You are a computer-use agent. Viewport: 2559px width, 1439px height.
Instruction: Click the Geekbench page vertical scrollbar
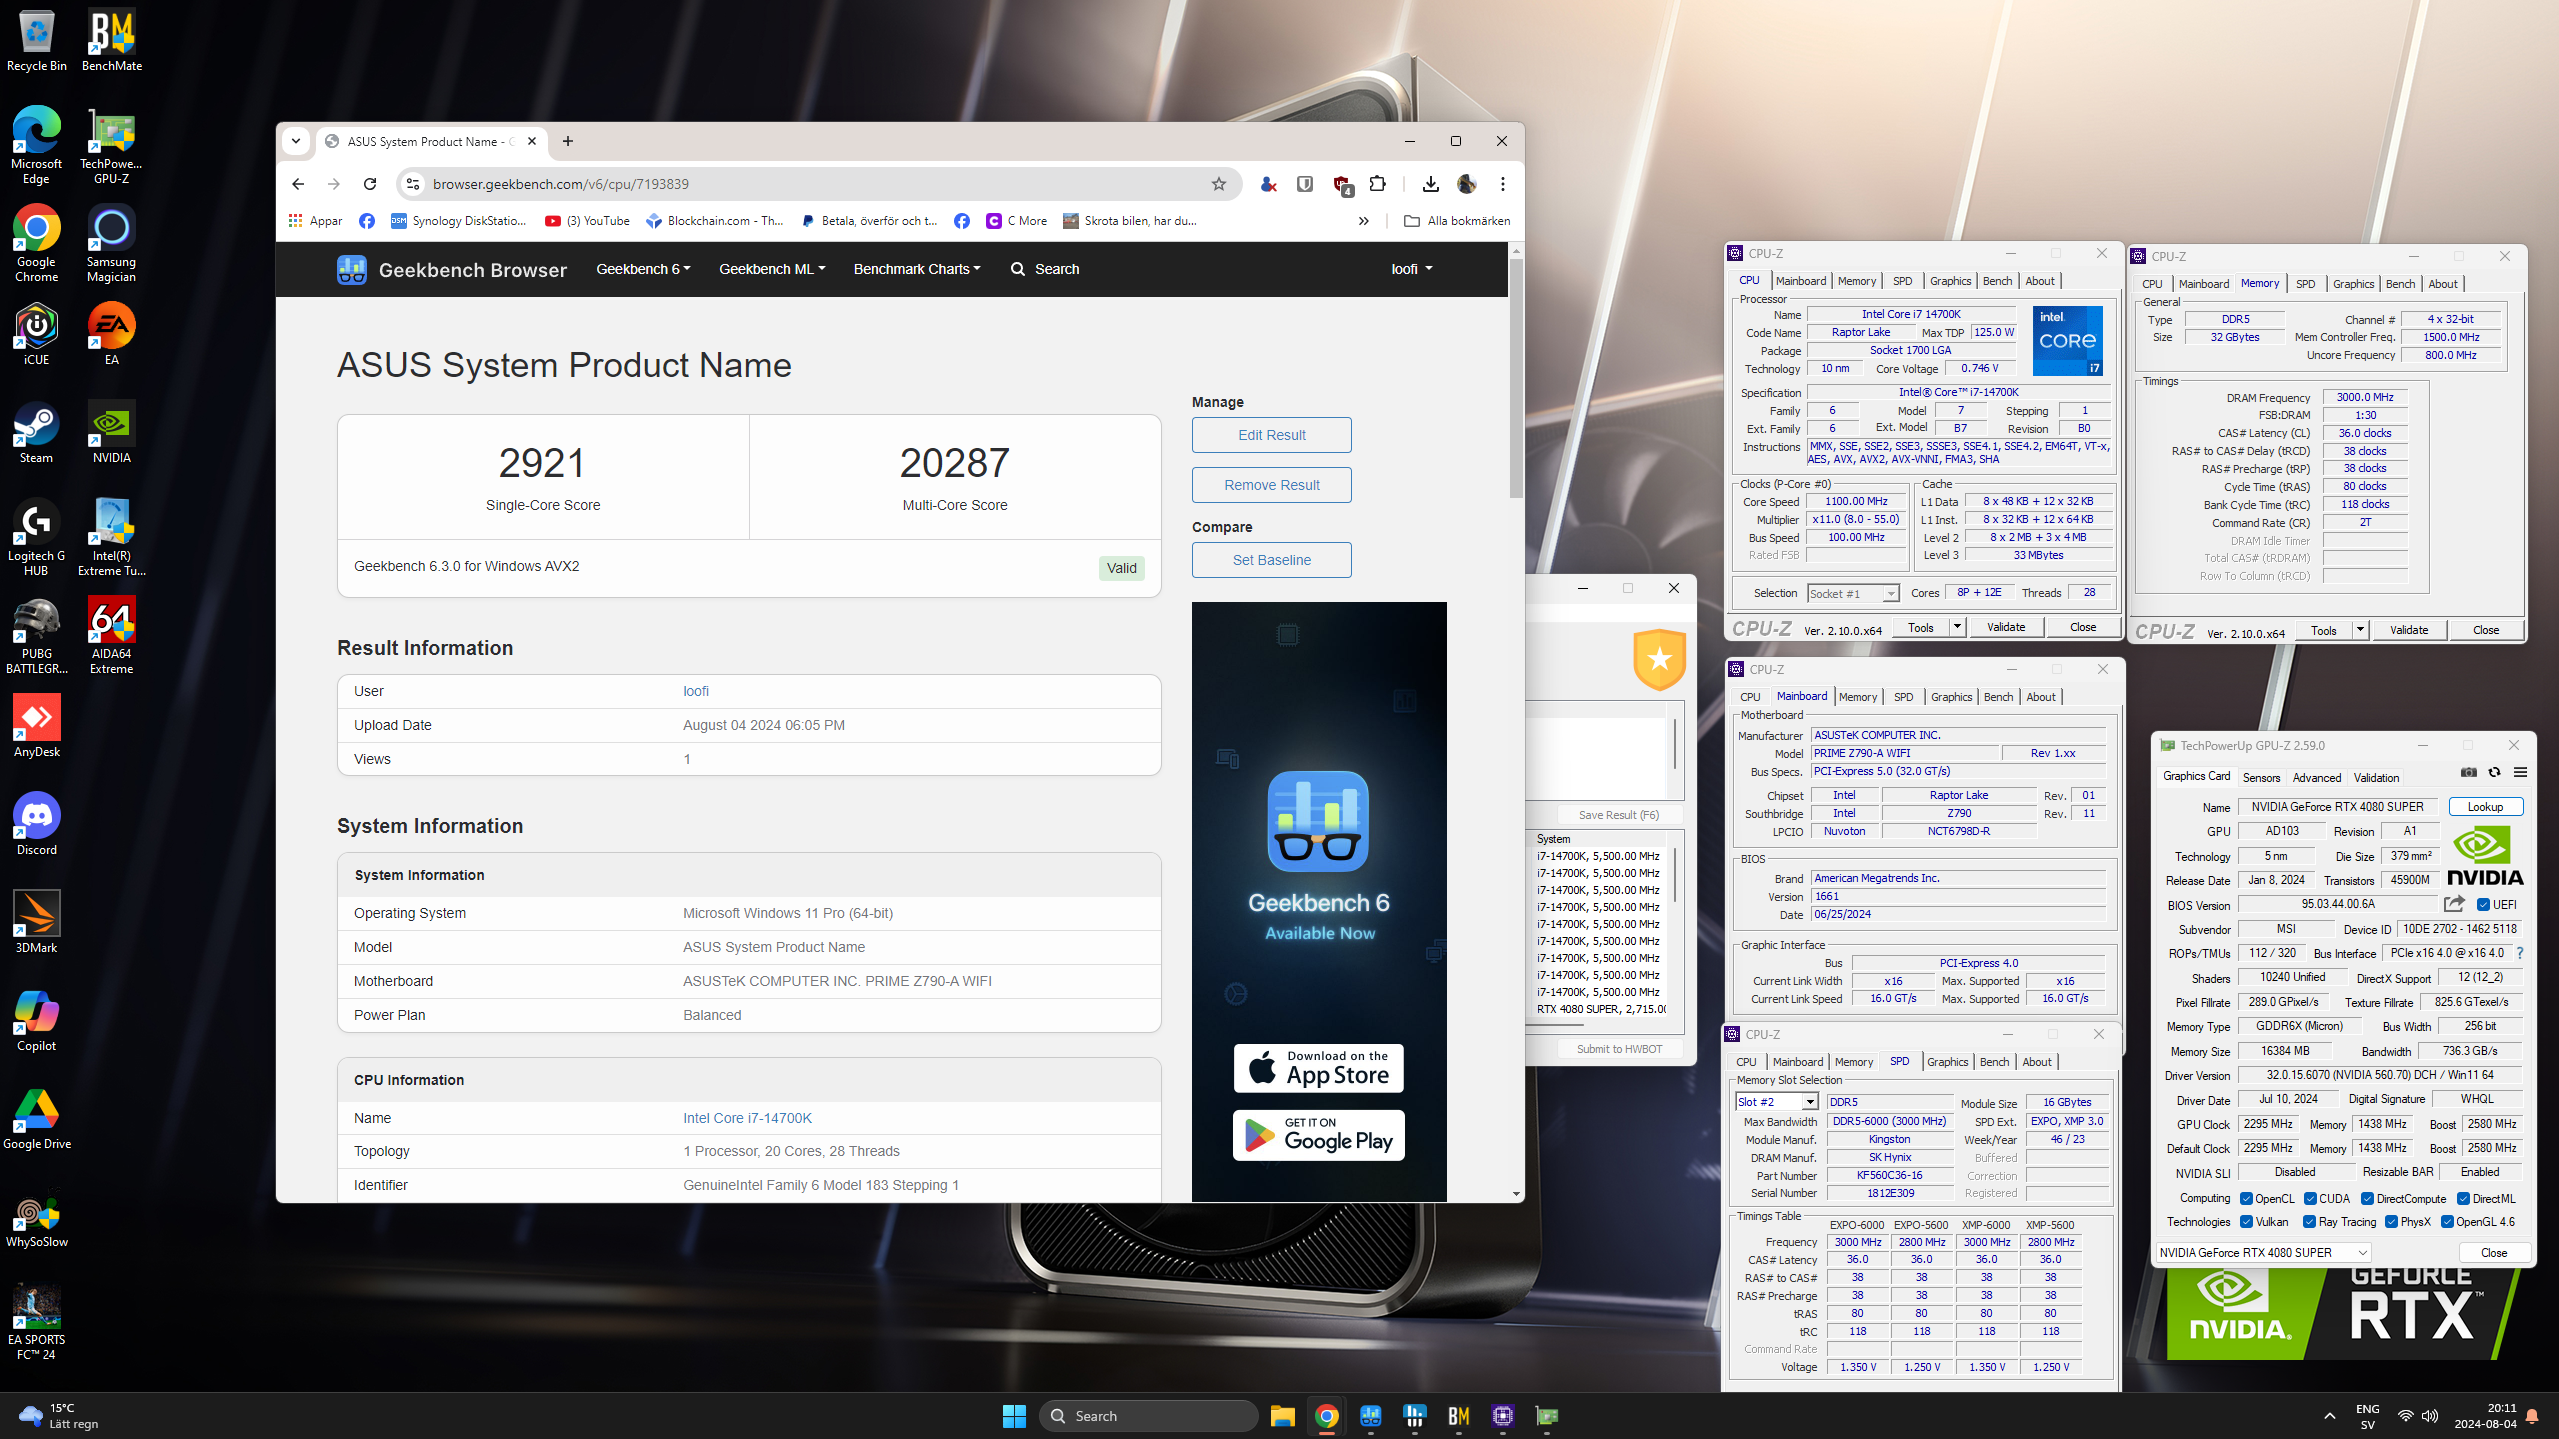click(x=1516, y=378)
